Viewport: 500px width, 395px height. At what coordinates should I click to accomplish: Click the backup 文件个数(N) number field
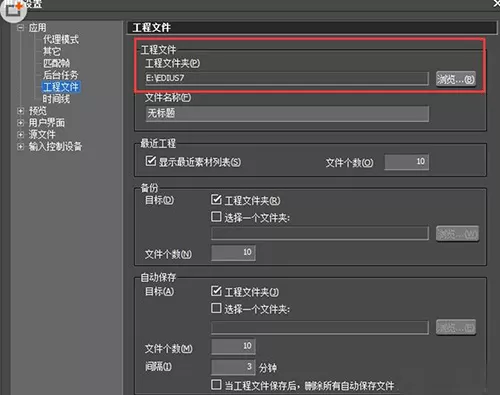click(233, 253)
